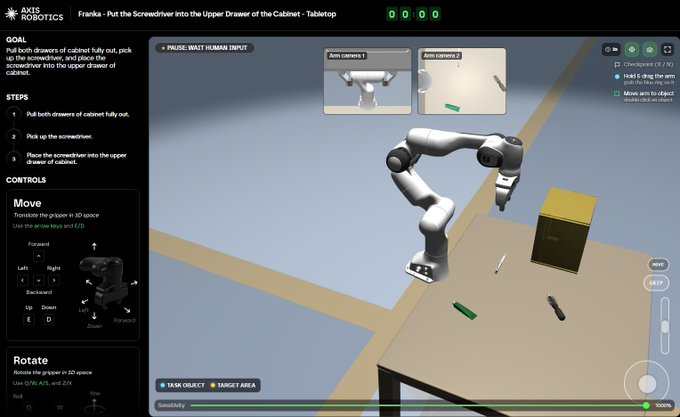This screenshot has height=417, width=680.
Task: Click the white pen-like tool on table
Action: 500,264
